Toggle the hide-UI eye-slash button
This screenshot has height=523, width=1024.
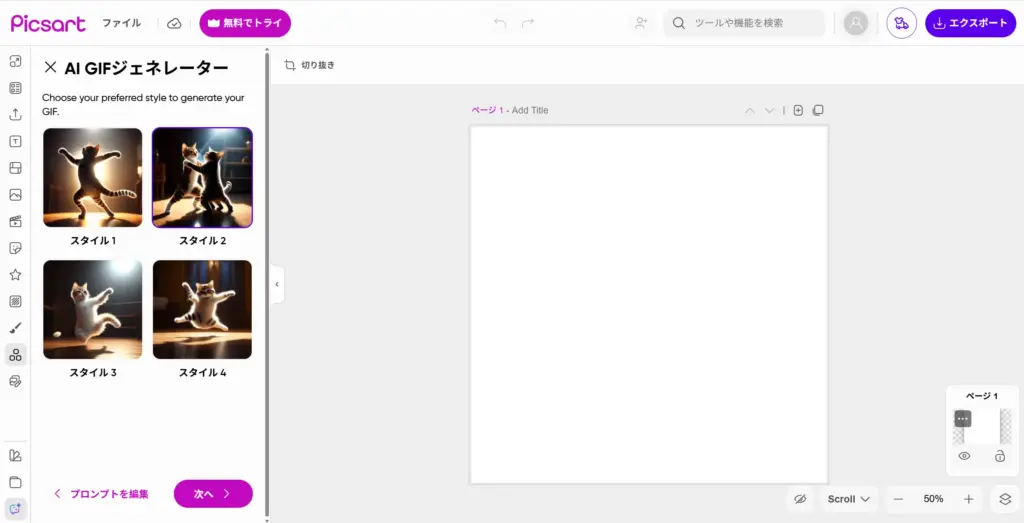pos(800,499)
